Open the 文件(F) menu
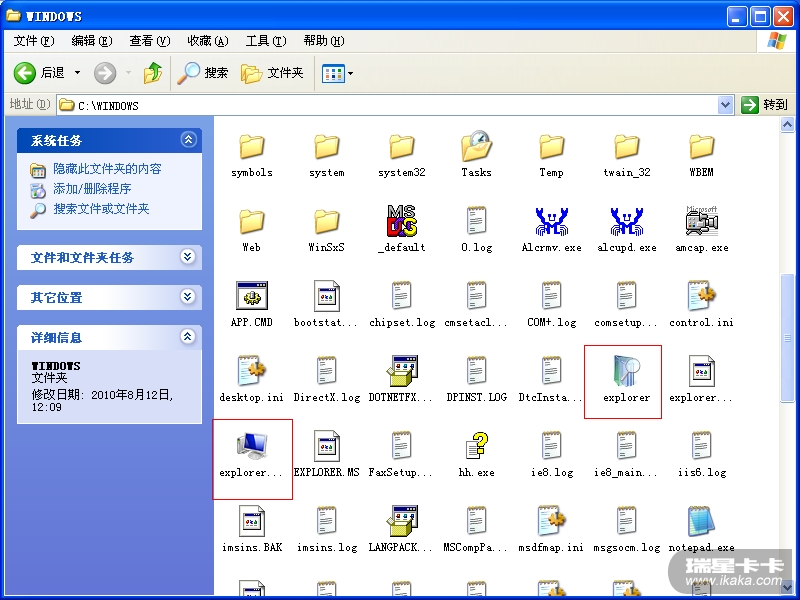 [34, 41]
